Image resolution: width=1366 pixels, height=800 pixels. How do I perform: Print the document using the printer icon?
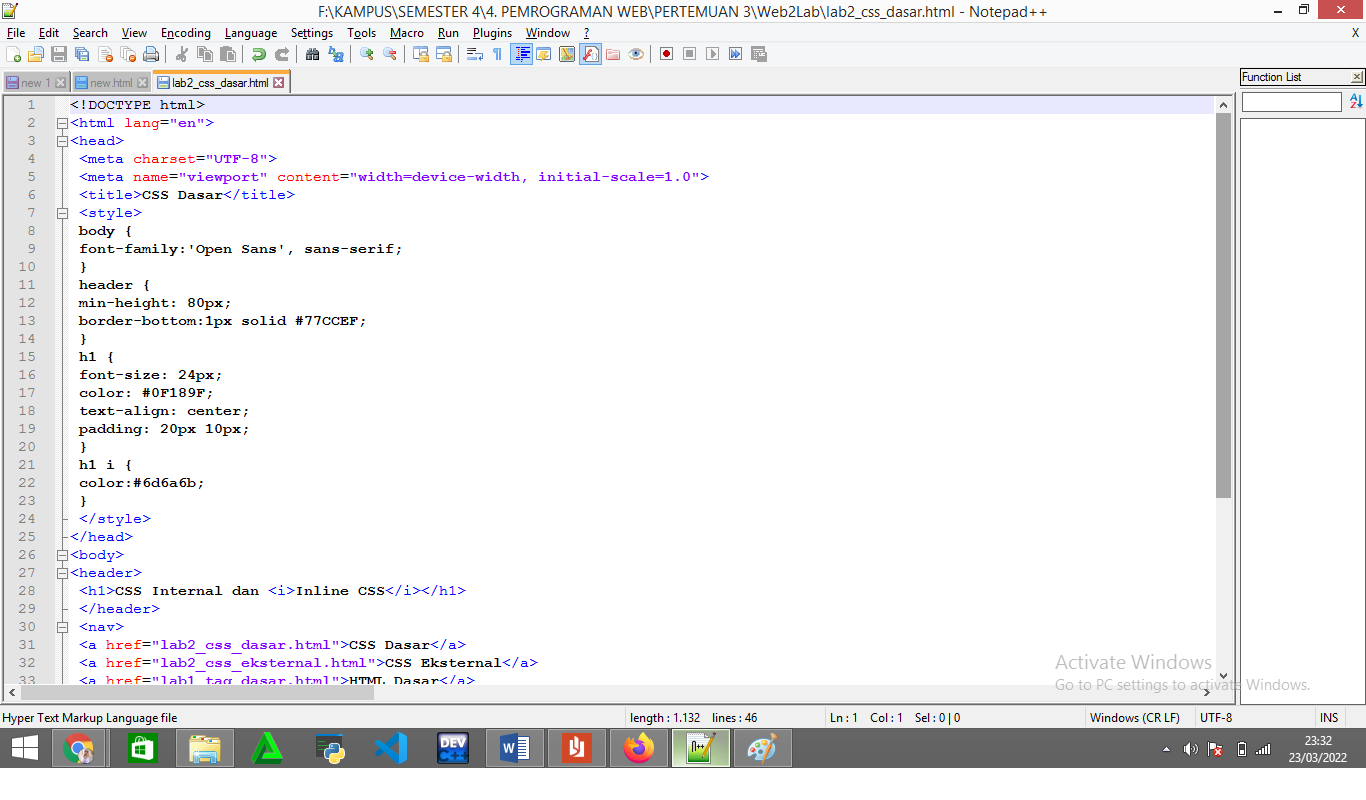(151, 54)
